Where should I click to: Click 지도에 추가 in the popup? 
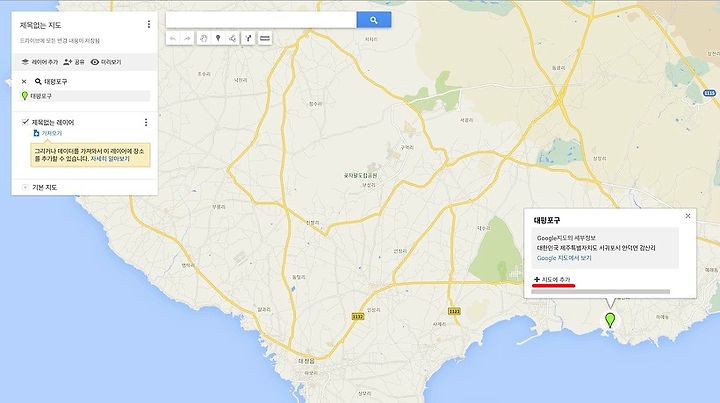click(x=552, y=280)
